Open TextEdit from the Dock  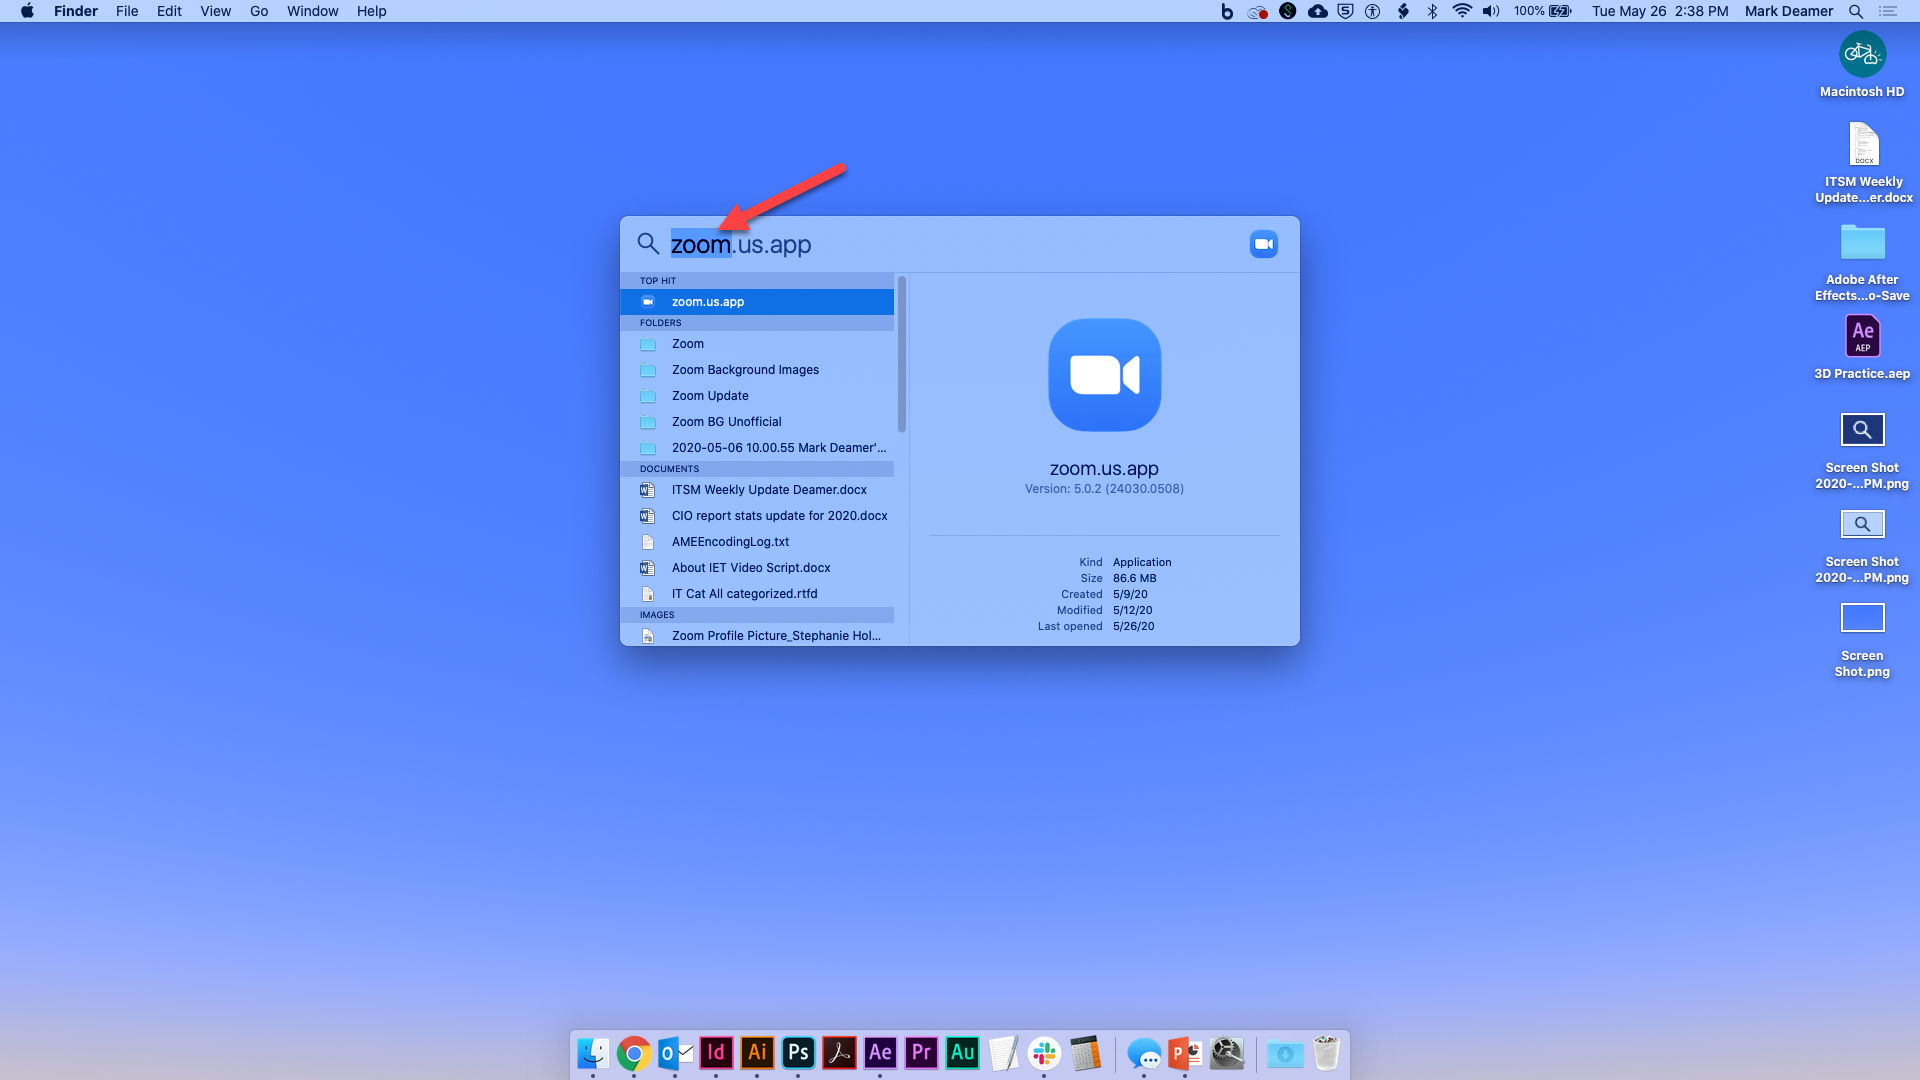point(1003,1053)
